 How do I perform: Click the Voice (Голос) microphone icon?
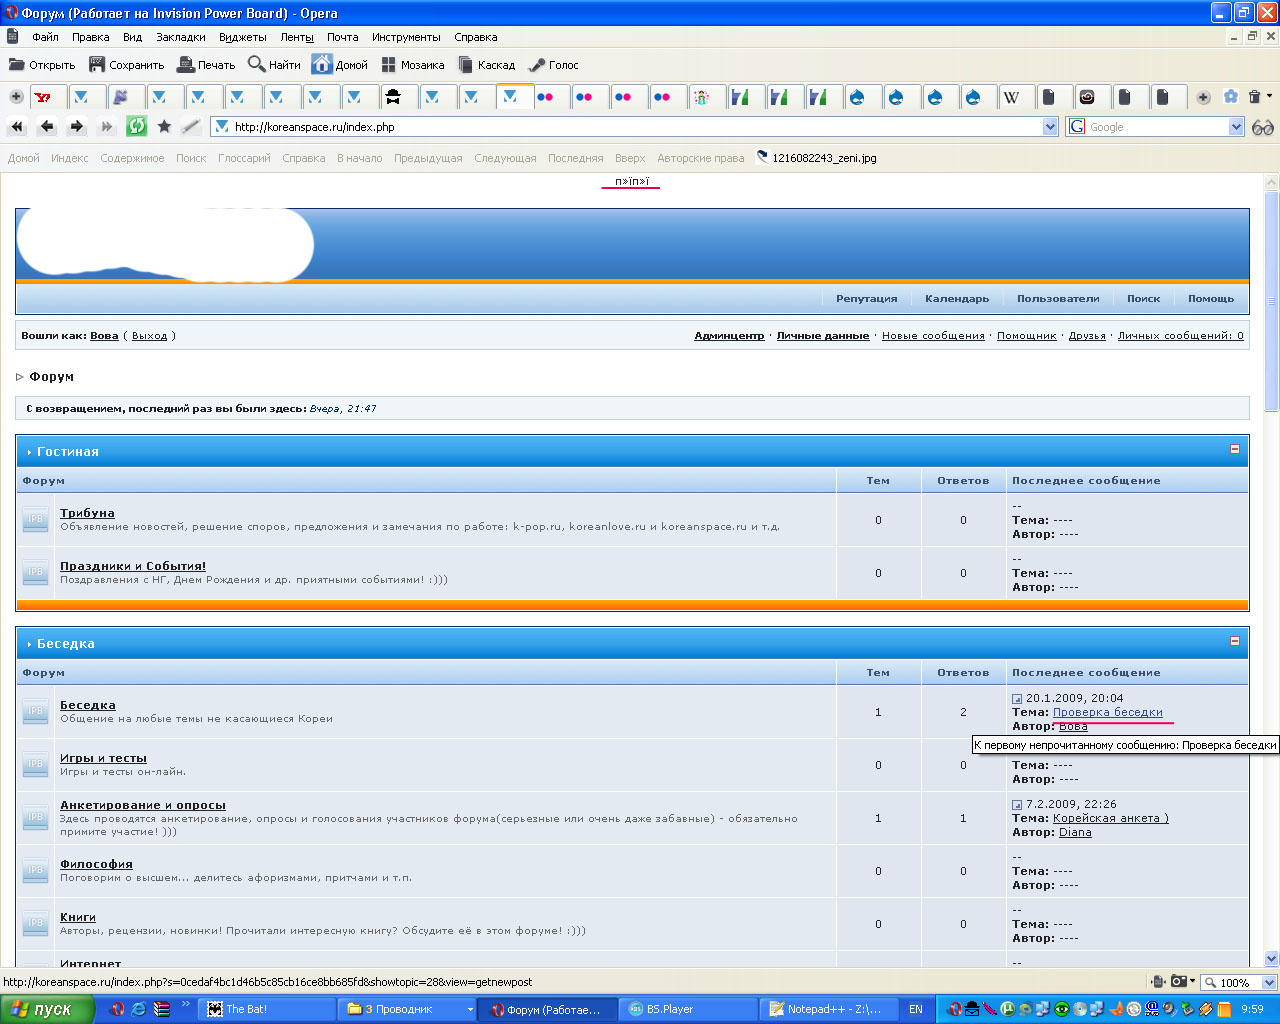click(x=537, y=65)
